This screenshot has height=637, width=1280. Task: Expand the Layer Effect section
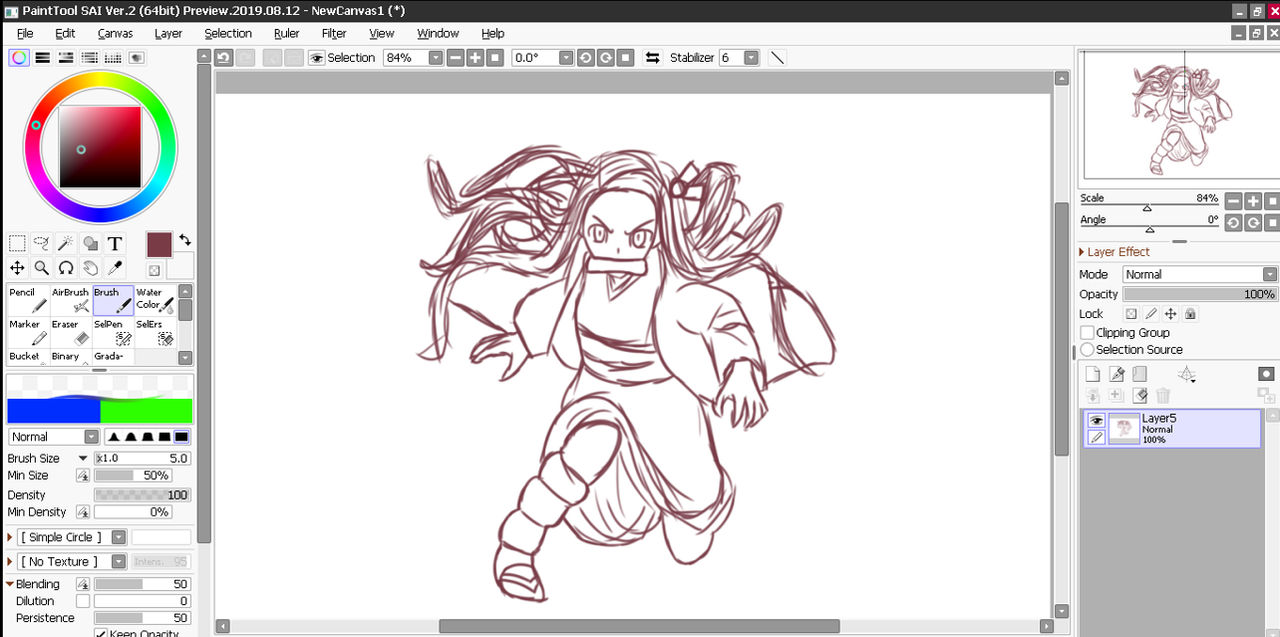coord(1083,252)
